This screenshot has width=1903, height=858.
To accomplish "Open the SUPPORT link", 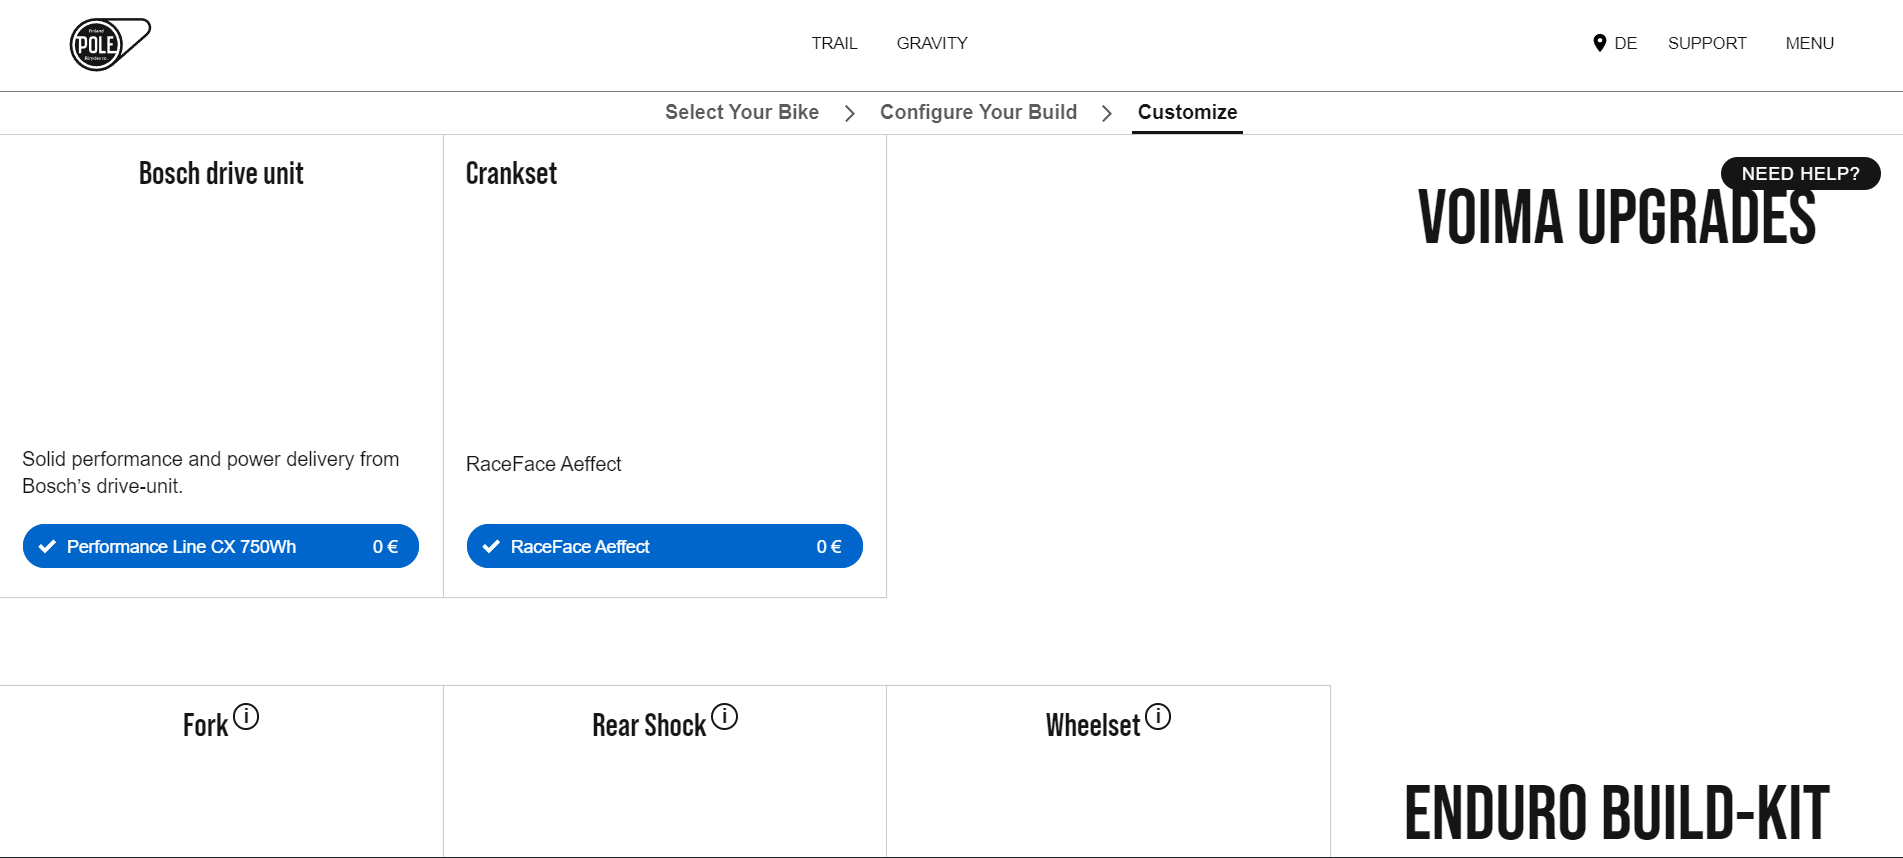I will pyautogui.click(x=1707, y=43).
